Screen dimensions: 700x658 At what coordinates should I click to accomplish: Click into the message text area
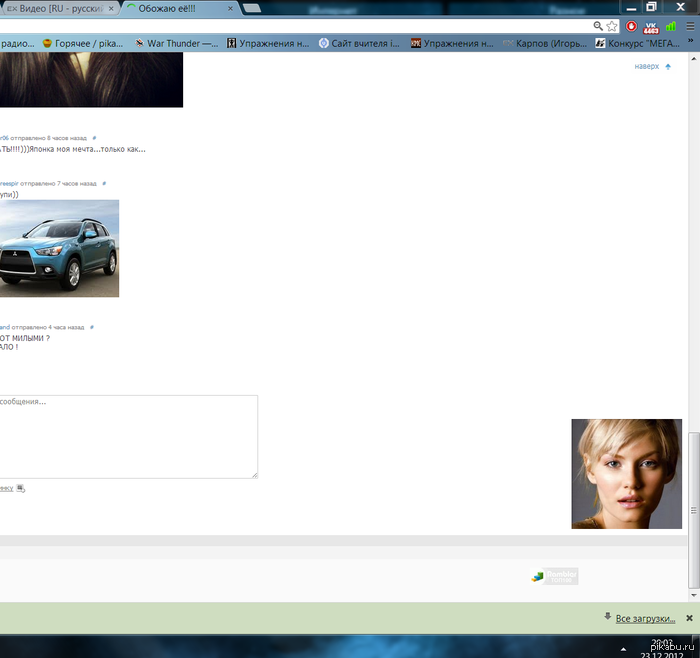128,436
